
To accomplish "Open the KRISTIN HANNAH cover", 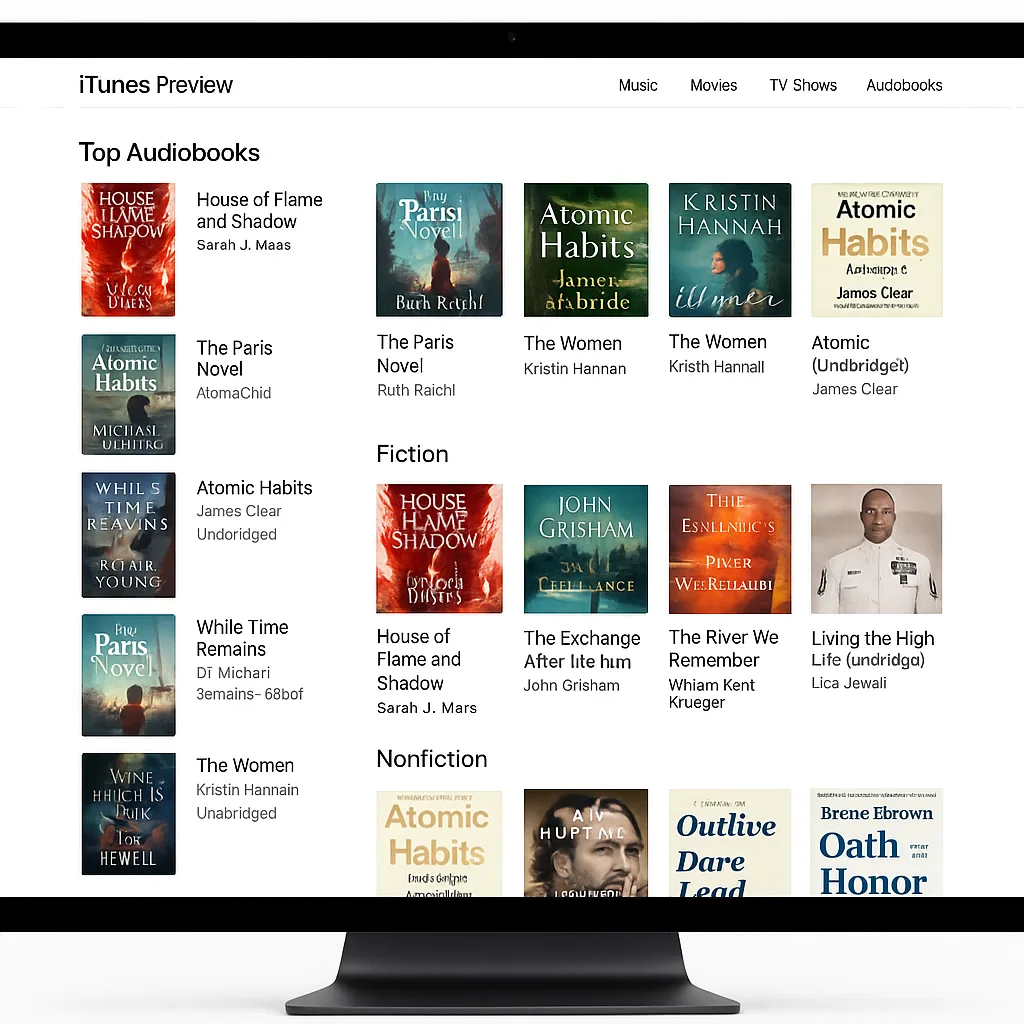I will (x=729, y=249).
